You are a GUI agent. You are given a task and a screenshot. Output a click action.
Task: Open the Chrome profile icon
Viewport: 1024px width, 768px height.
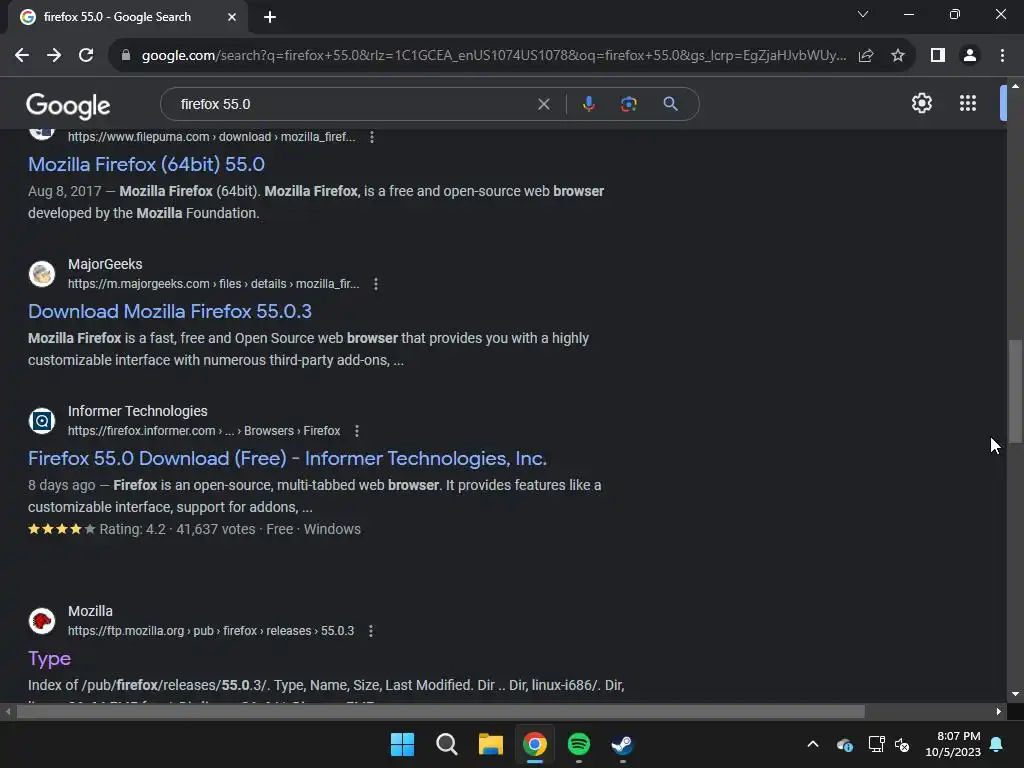pyautogui.click(x=970, y=56)
